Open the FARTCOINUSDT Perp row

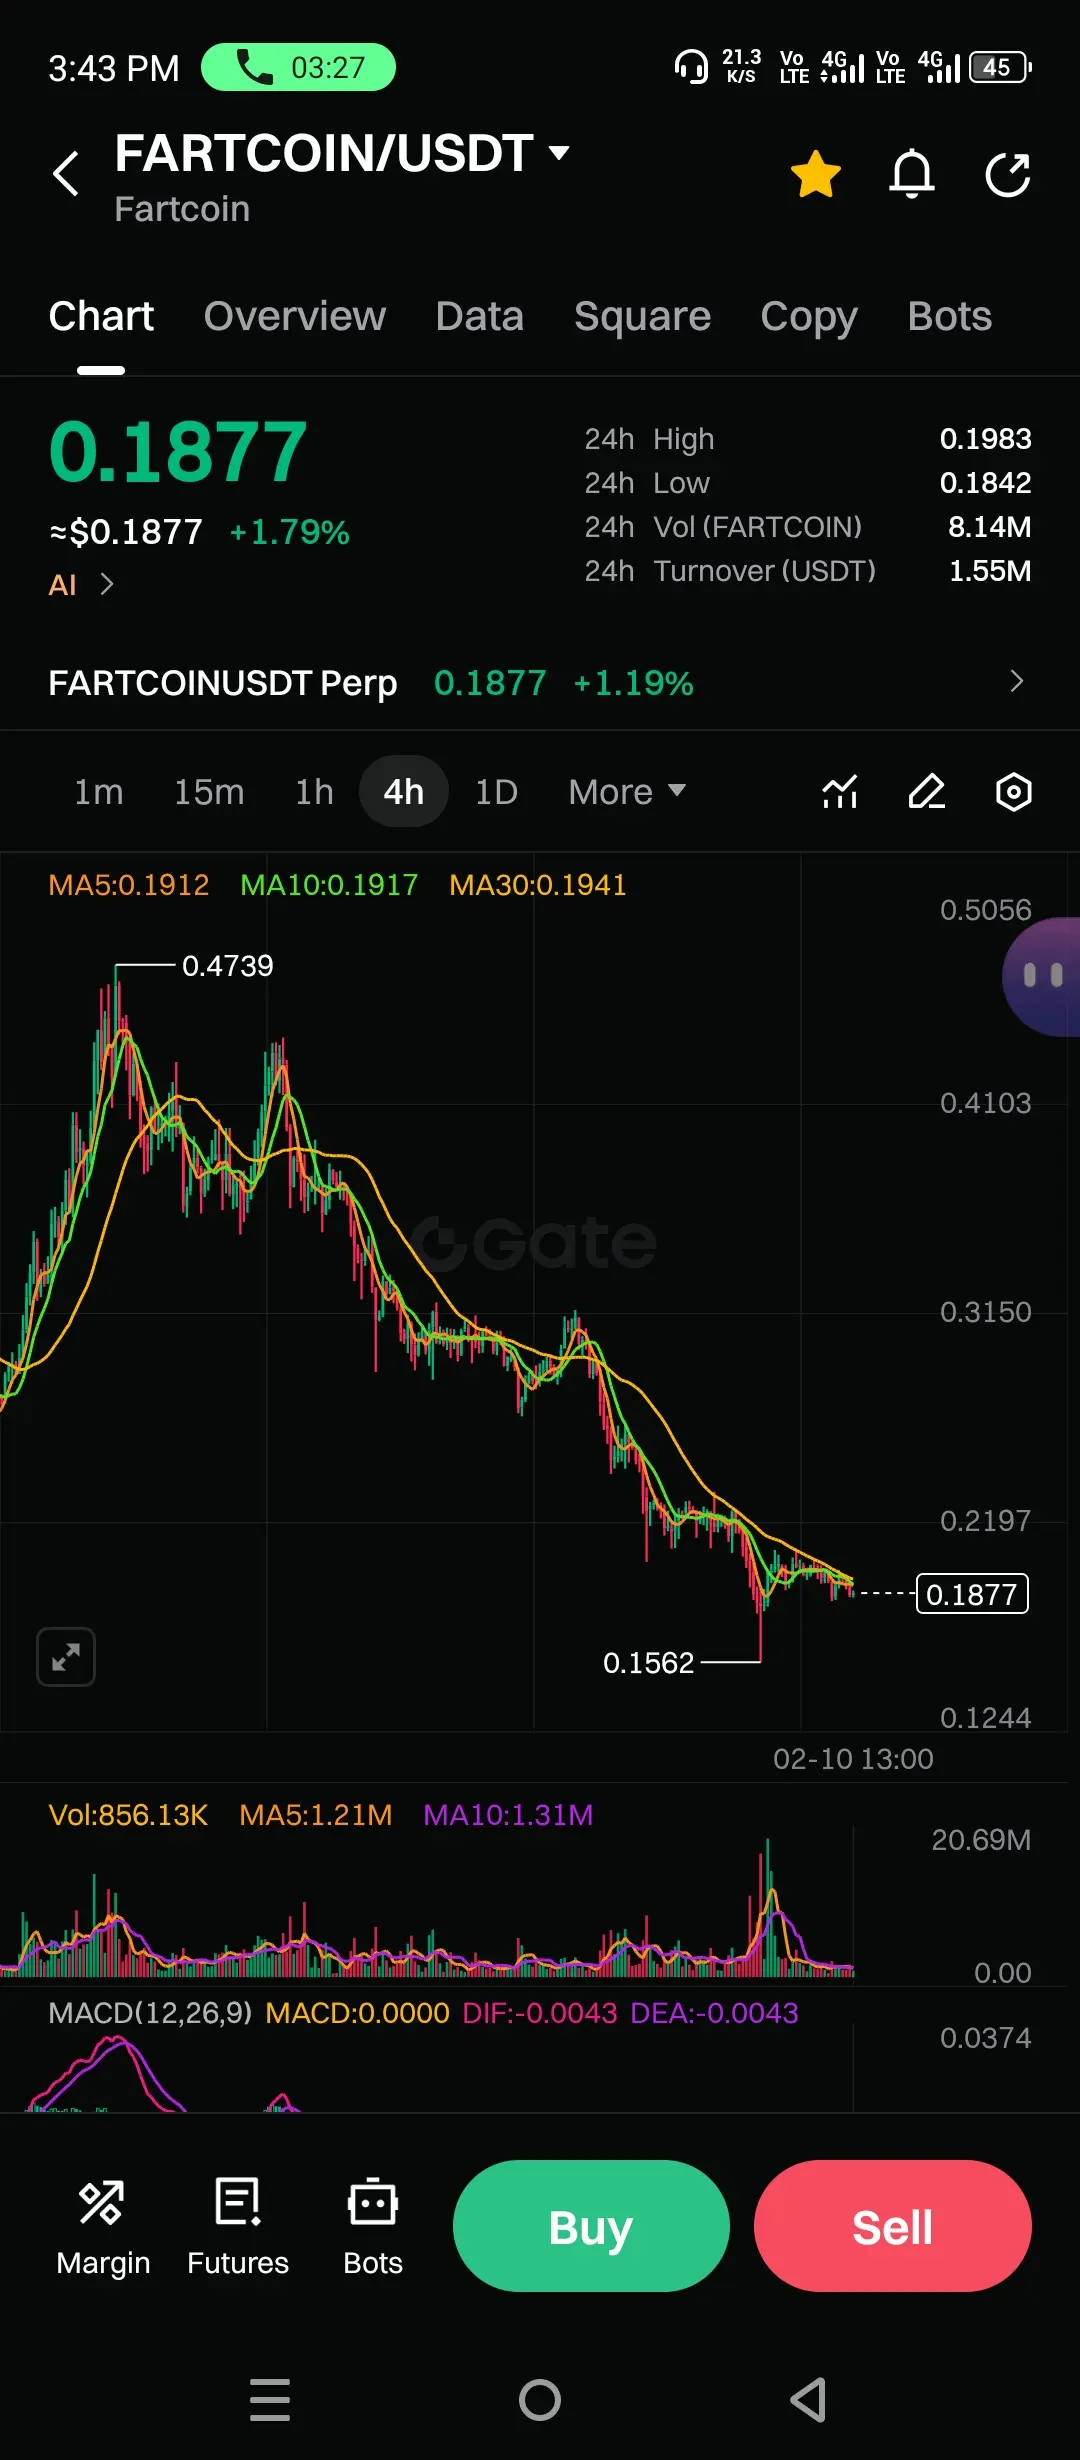point(540,683)
